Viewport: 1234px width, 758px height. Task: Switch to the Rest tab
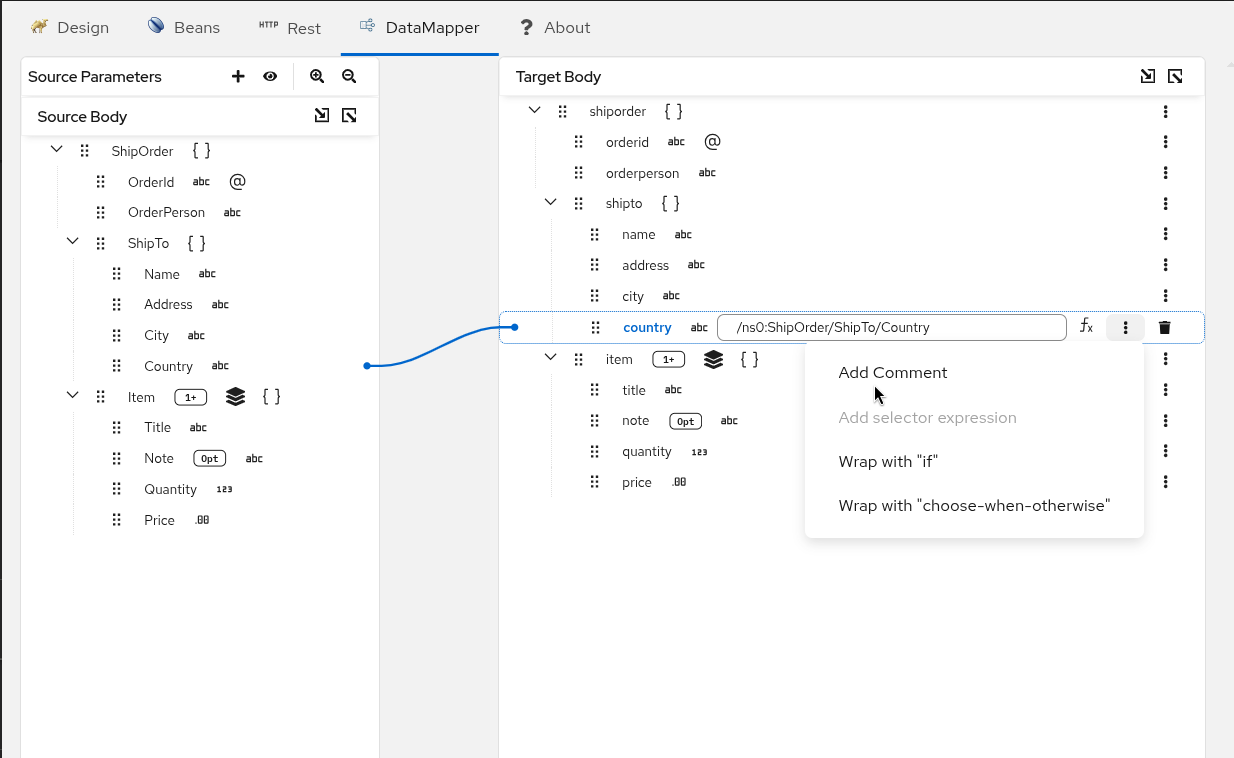[290, 28]
